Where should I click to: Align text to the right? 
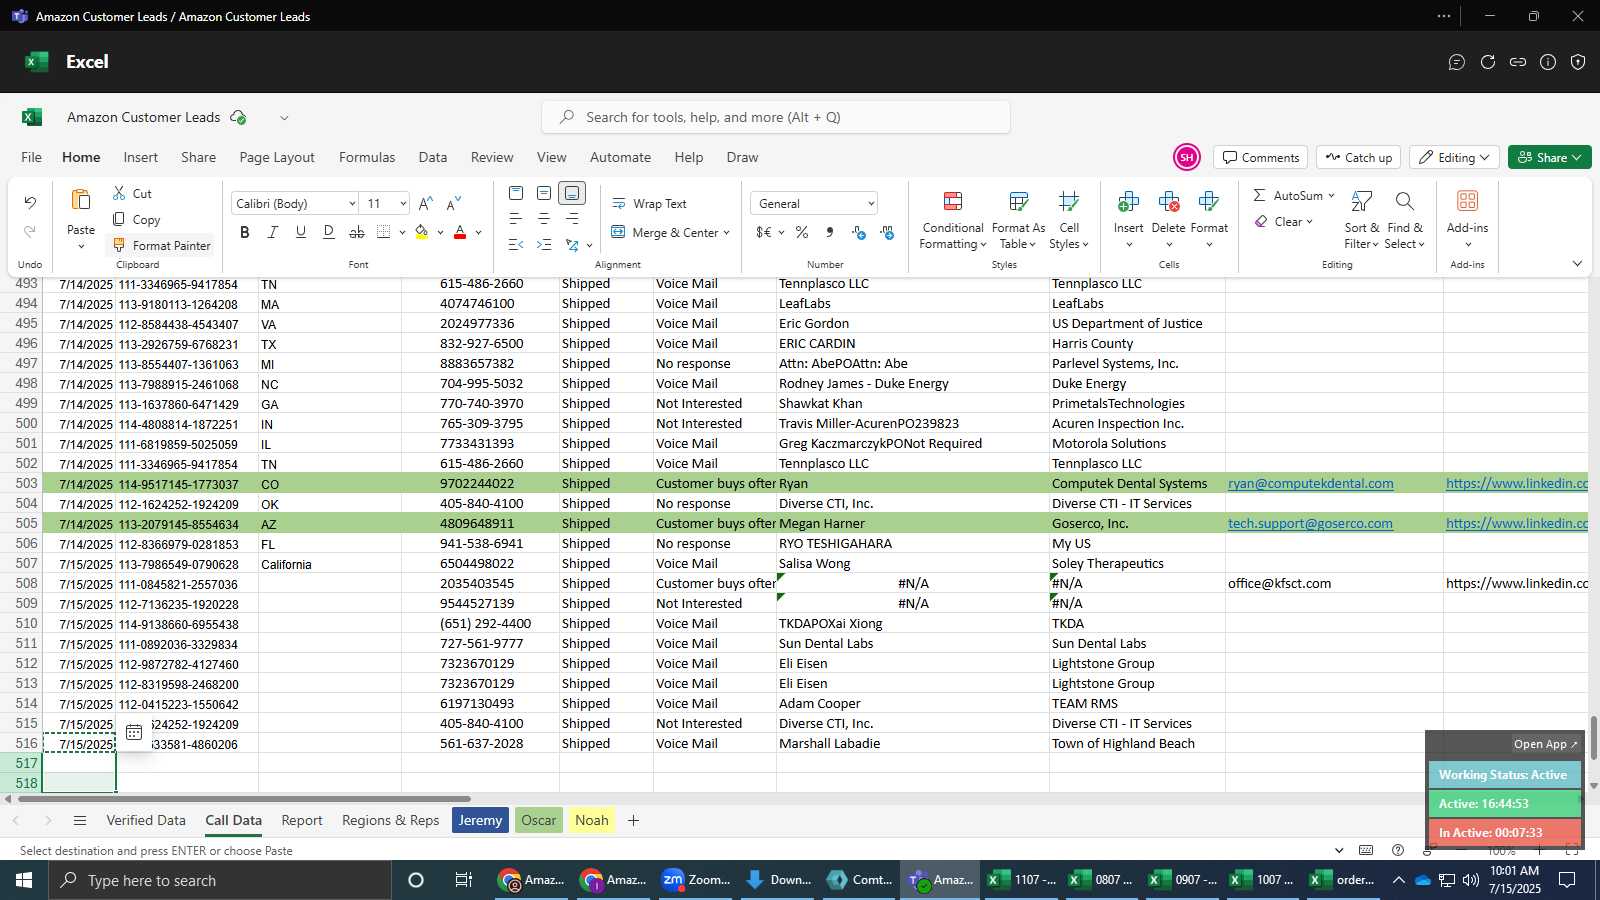pyautogui.click(x=572, y=219)
